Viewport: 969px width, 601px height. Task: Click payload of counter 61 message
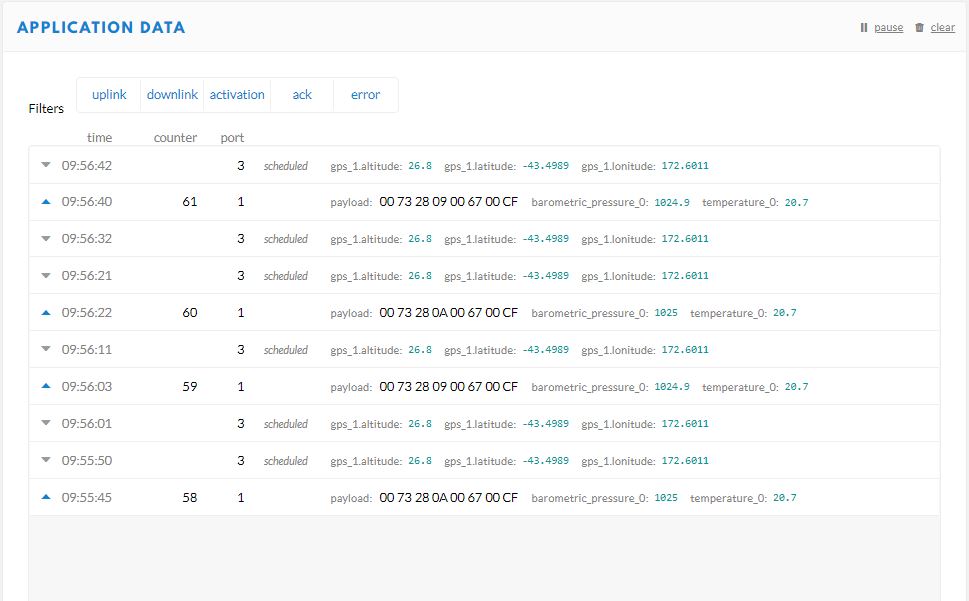point(448,202)
